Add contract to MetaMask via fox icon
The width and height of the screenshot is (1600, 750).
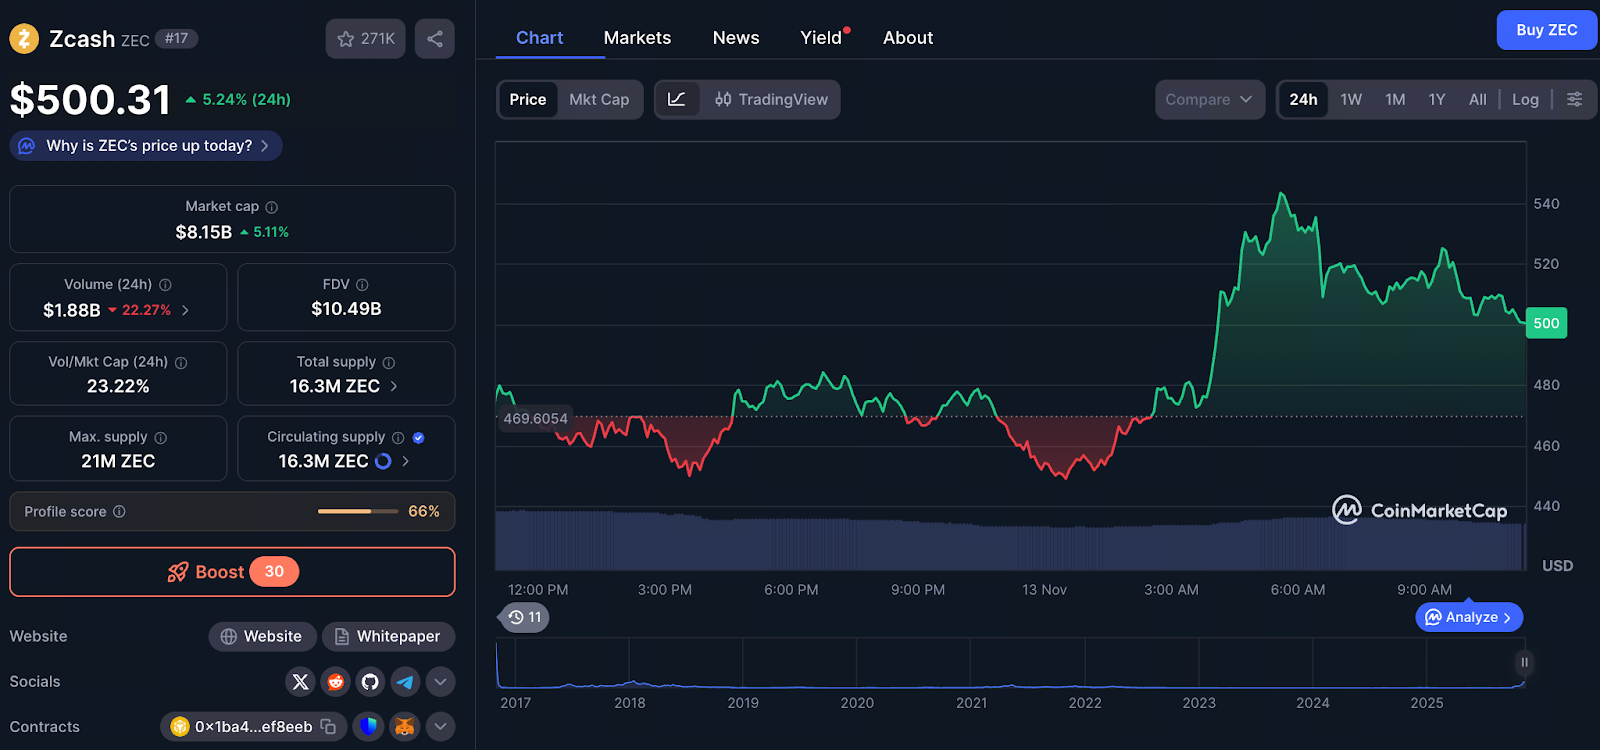pos(404,726)
